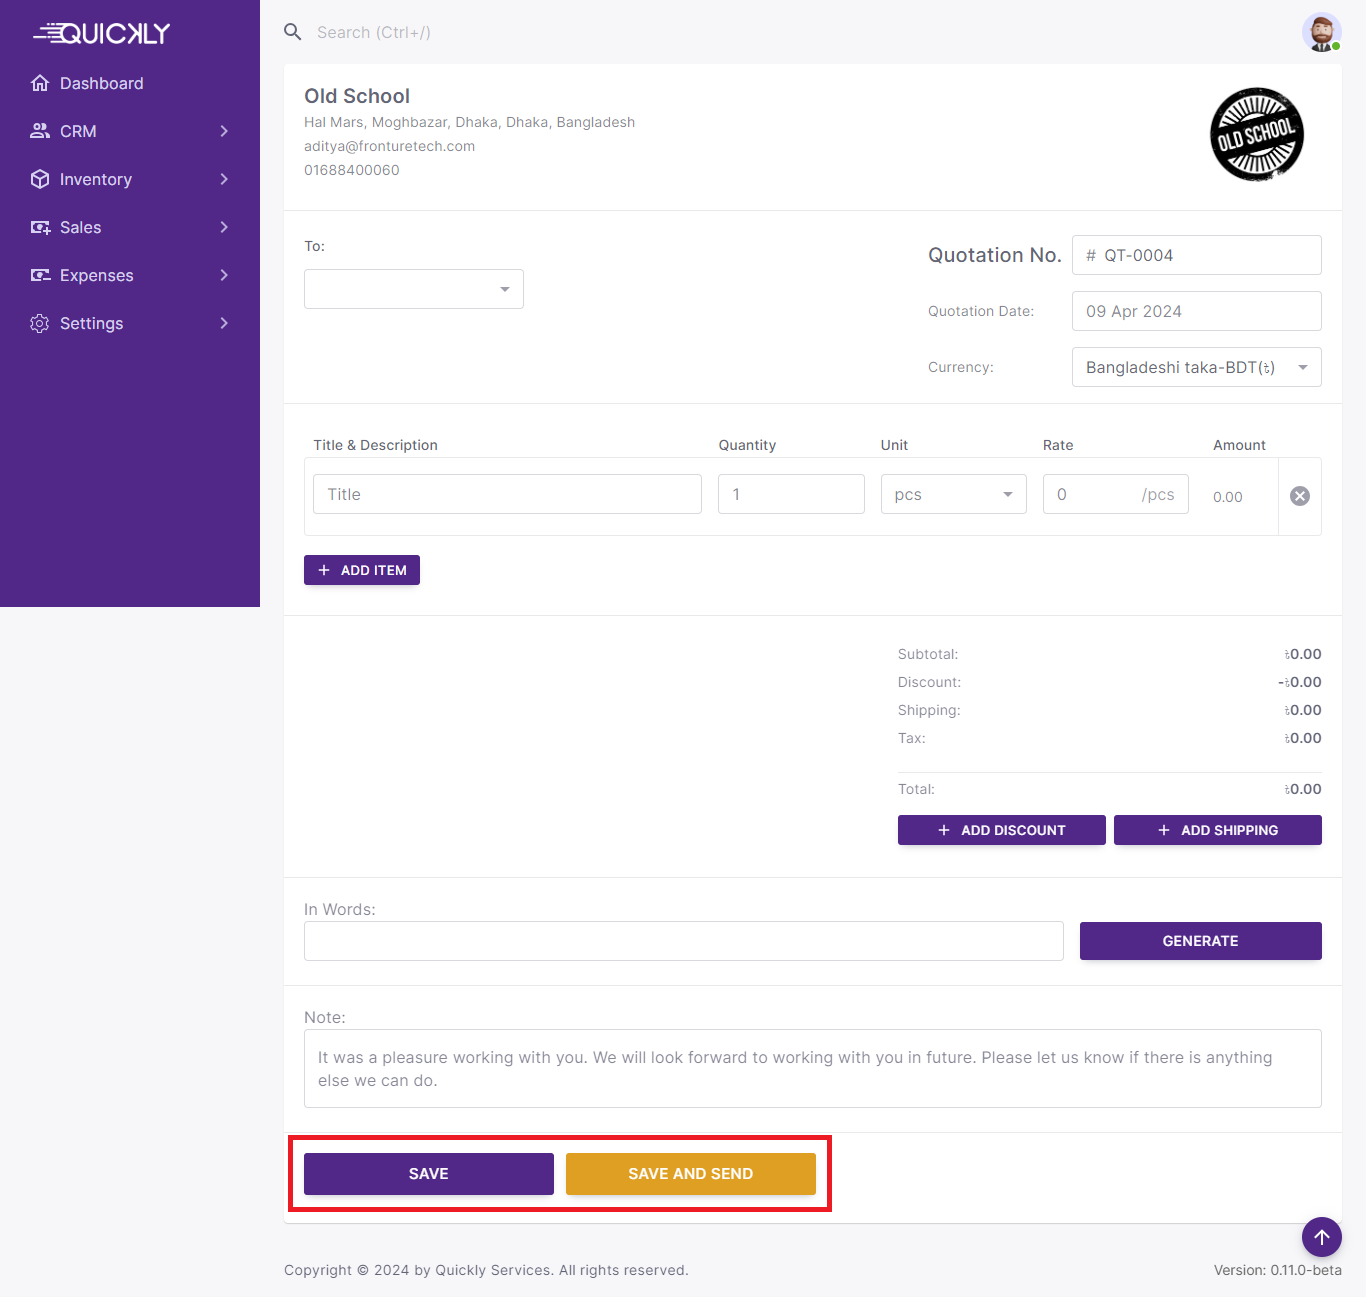Expand the Expenses sidebar menu
The height and width of the screenshot is (1297, 1366).
click(130, 275)
